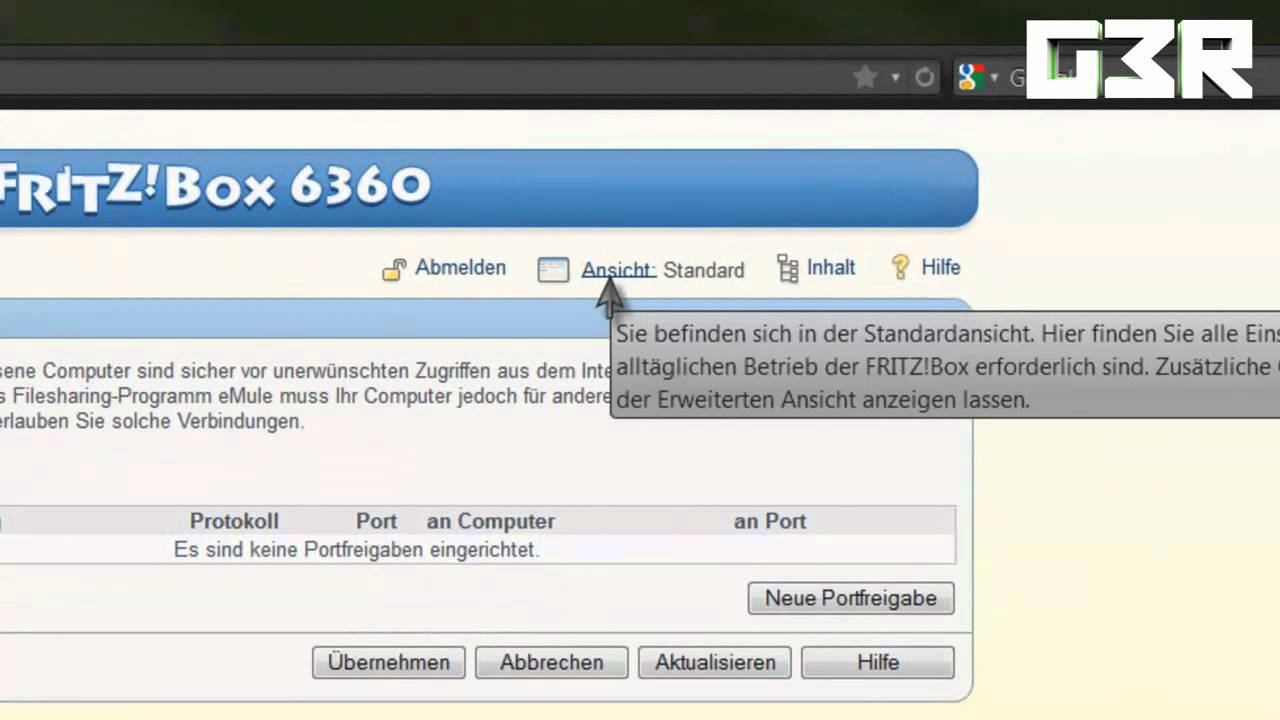Click the Port column header
This screenshot has width=1280, height=720.
tap(377, 521)
